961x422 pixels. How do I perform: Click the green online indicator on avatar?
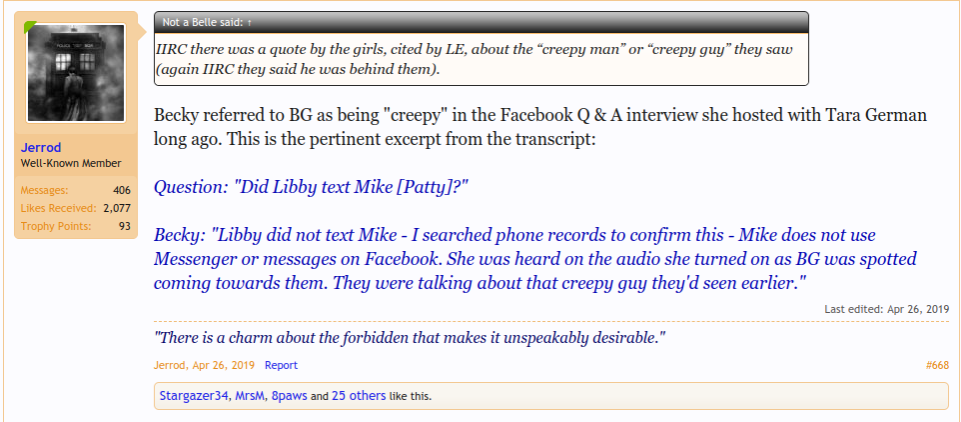31,26
